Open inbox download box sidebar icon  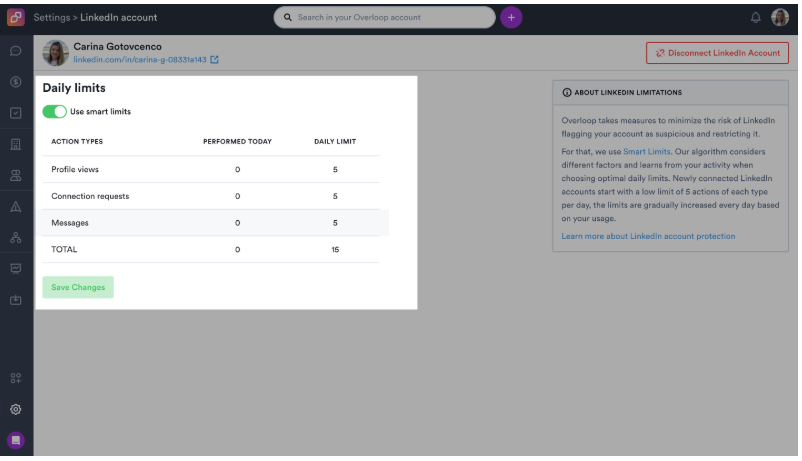point(16,300)
